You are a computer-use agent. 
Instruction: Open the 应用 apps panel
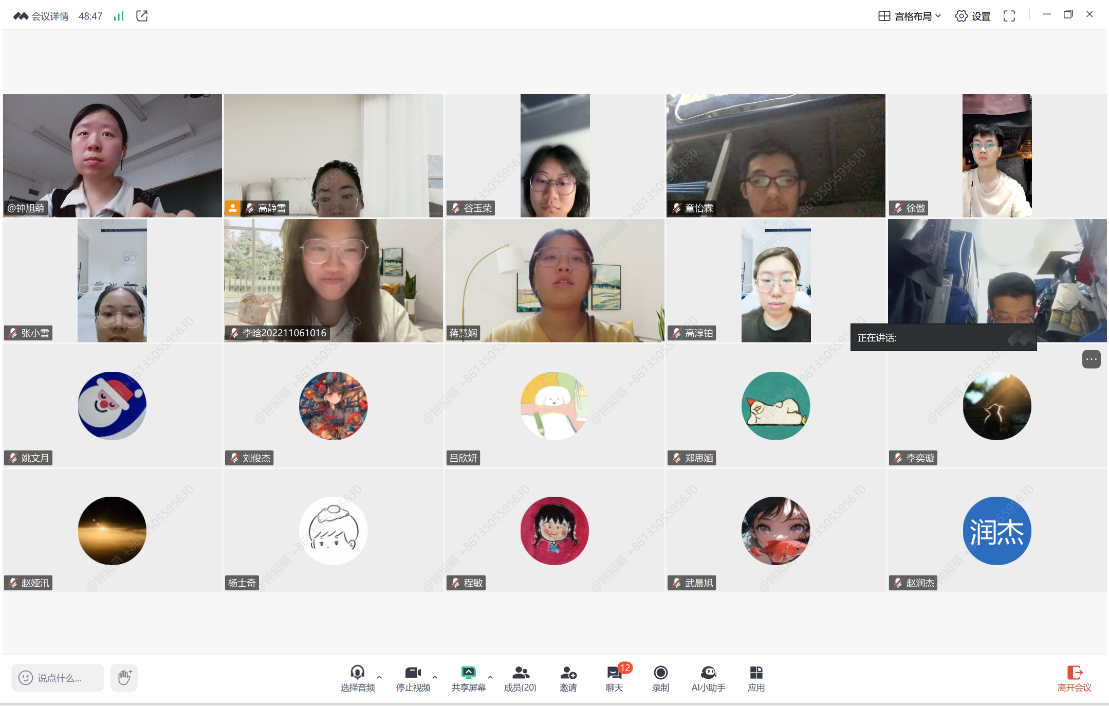pos(756,673)
